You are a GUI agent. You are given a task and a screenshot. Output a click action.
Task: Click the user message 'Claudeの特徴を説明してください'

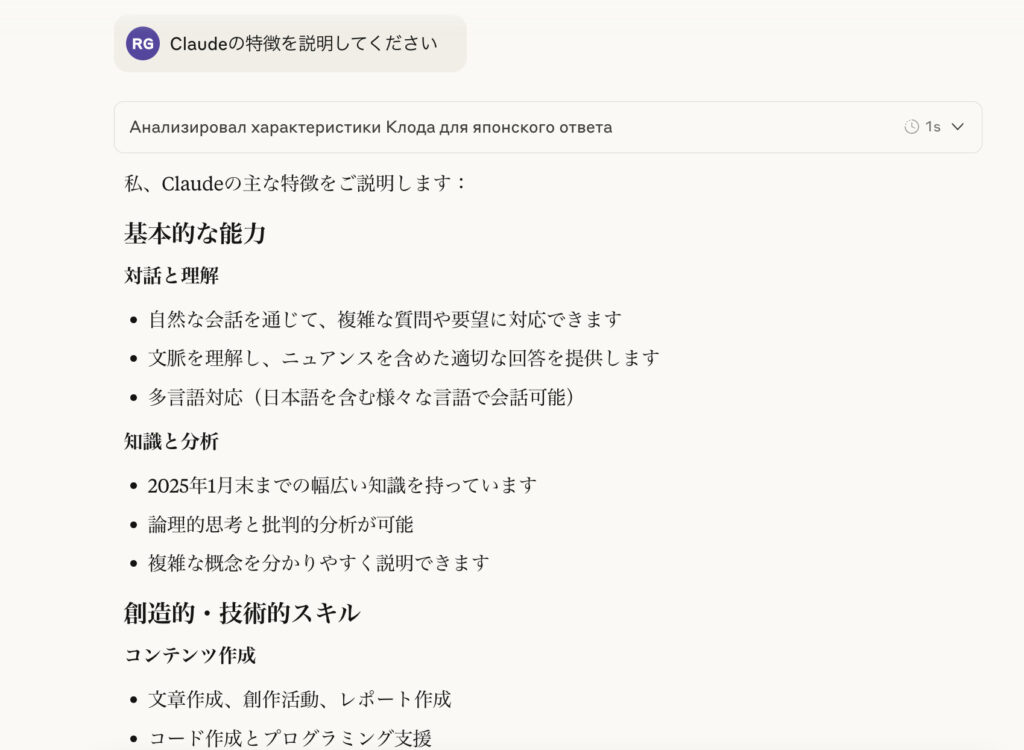303,44
